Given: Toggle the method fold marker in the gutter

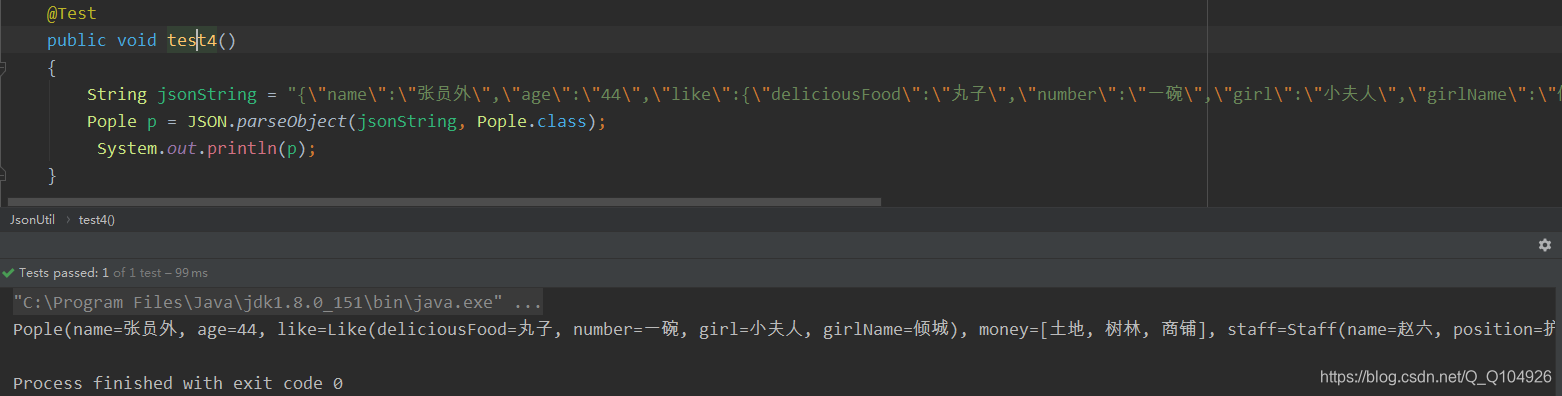Looking at the screenshot, I should (3, 68).
